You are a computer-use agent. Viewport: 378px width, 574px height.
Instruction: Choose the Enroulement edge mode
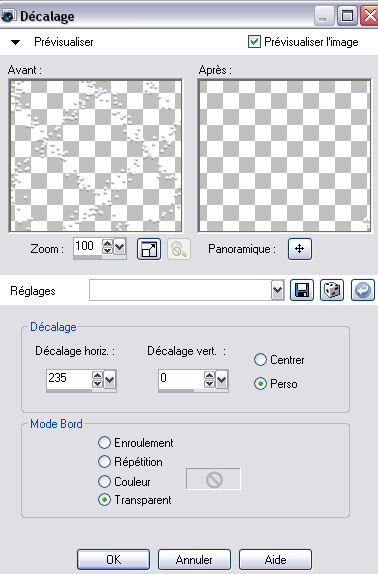[x=104, y=443]
